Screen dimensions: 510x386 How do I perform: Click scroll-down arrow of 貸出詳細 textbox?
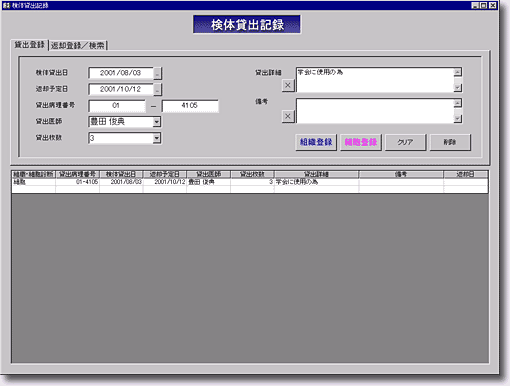click(458, 87)
